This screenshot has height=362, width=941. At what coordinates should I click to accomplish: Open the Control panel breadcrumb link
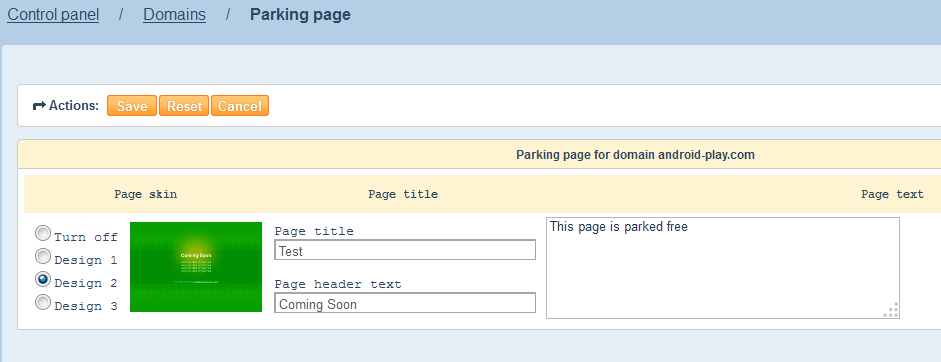pyautogui.click(x=53, y=14)
